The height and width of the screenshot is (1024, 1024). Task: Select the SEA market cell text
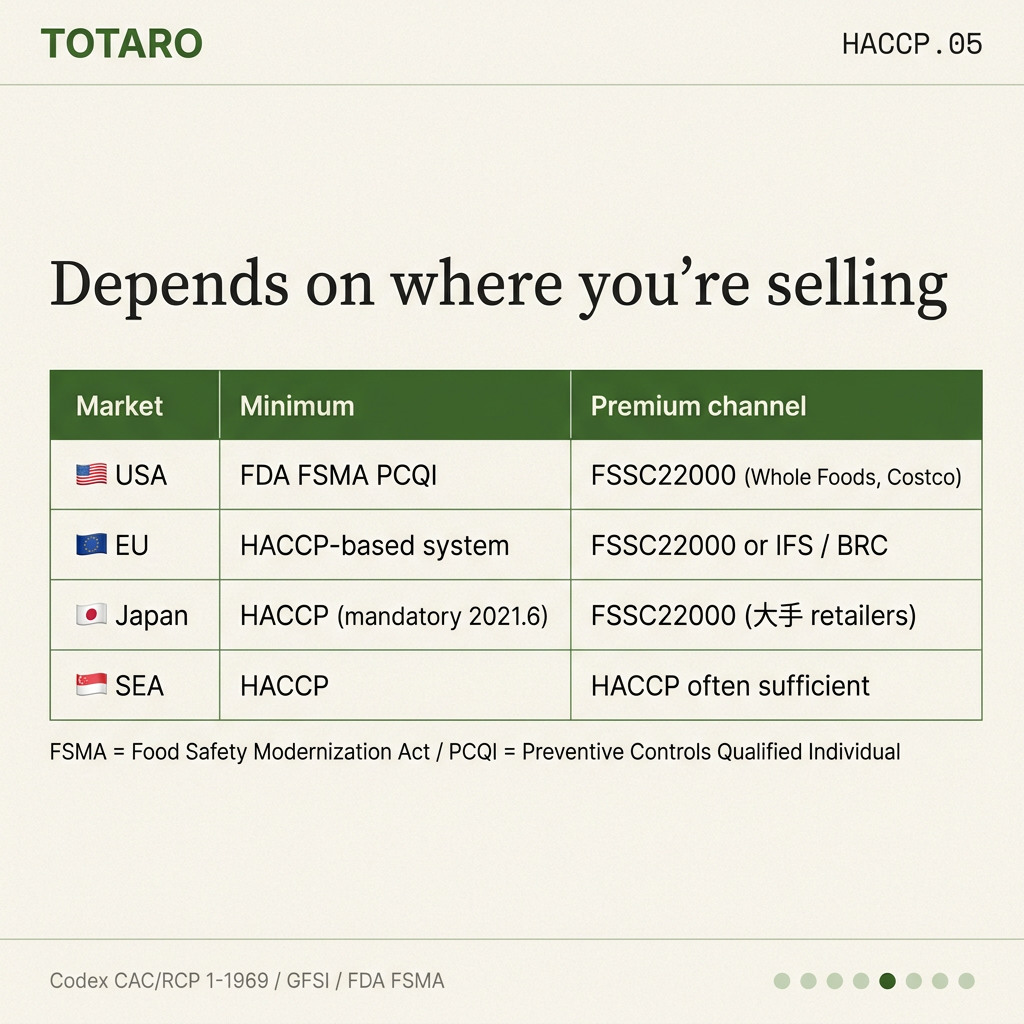(x=139, y=685)
